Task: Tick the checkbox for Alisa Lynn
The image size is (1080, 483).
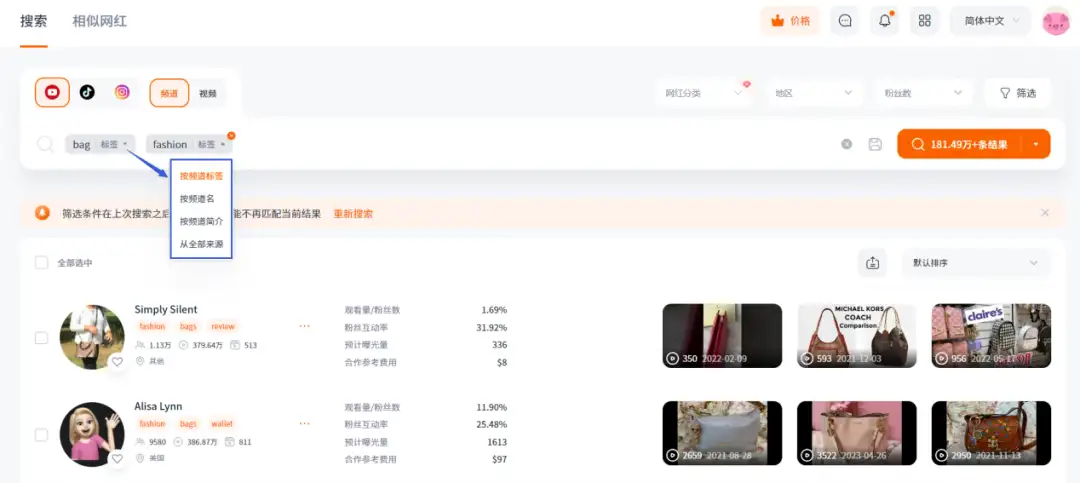Action: click(41, 435)
